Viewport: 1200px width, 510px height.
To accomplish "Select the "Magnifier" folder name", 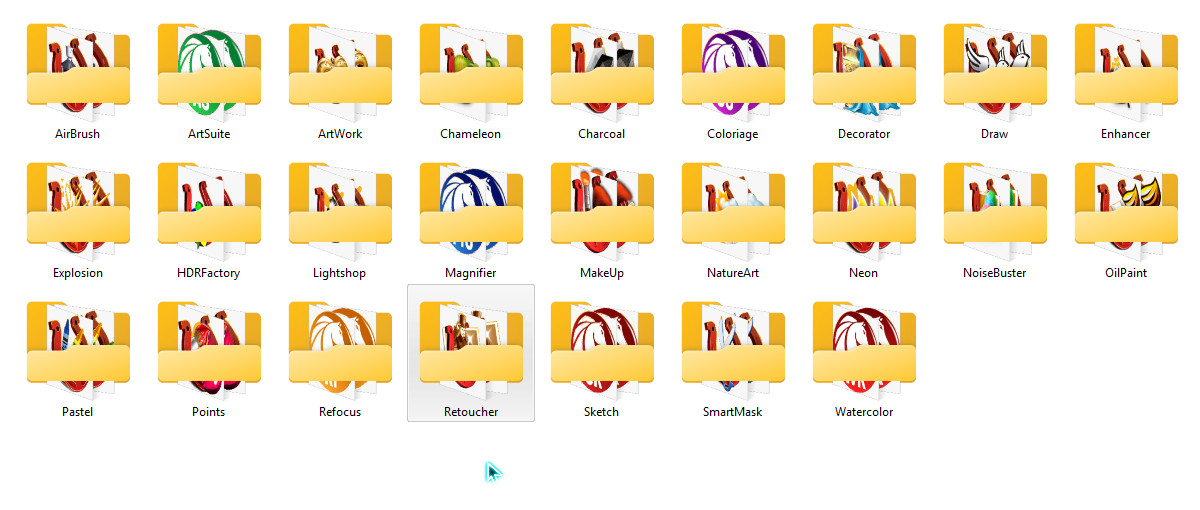I will [x=471, y=274].
